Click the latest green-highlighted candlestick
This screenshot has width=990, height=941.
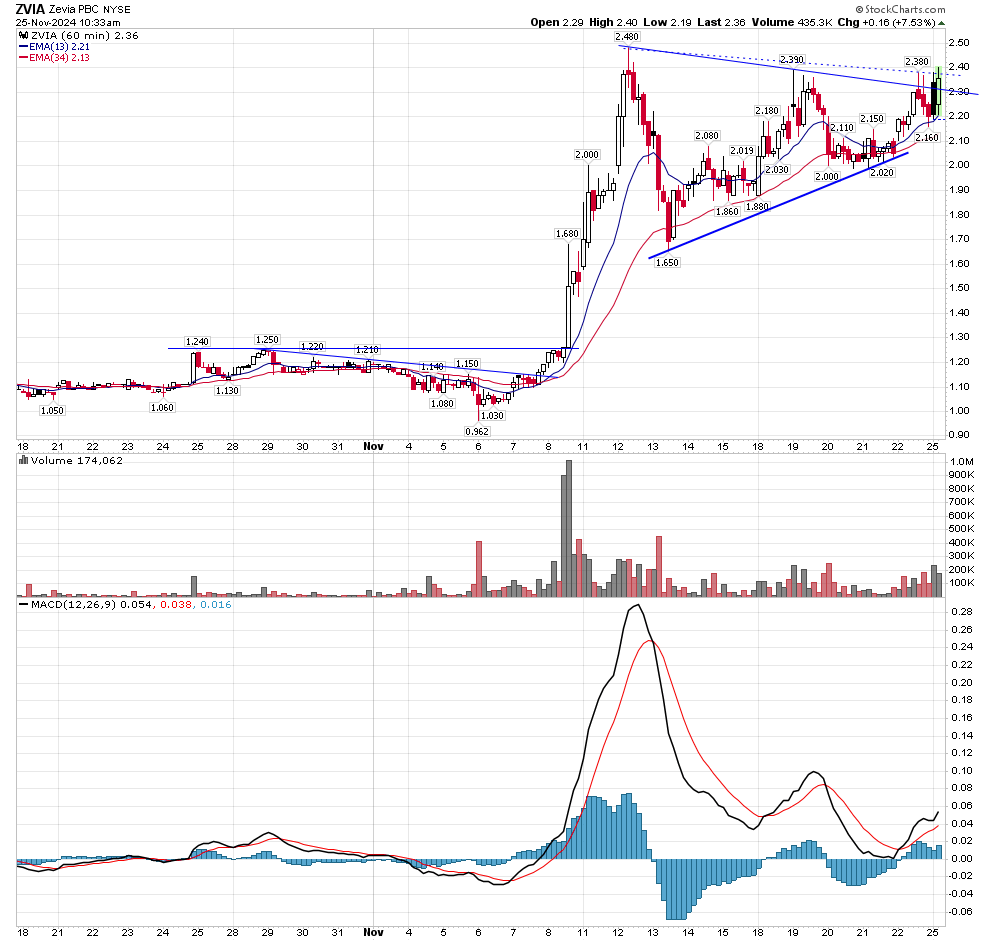[938, 85]
